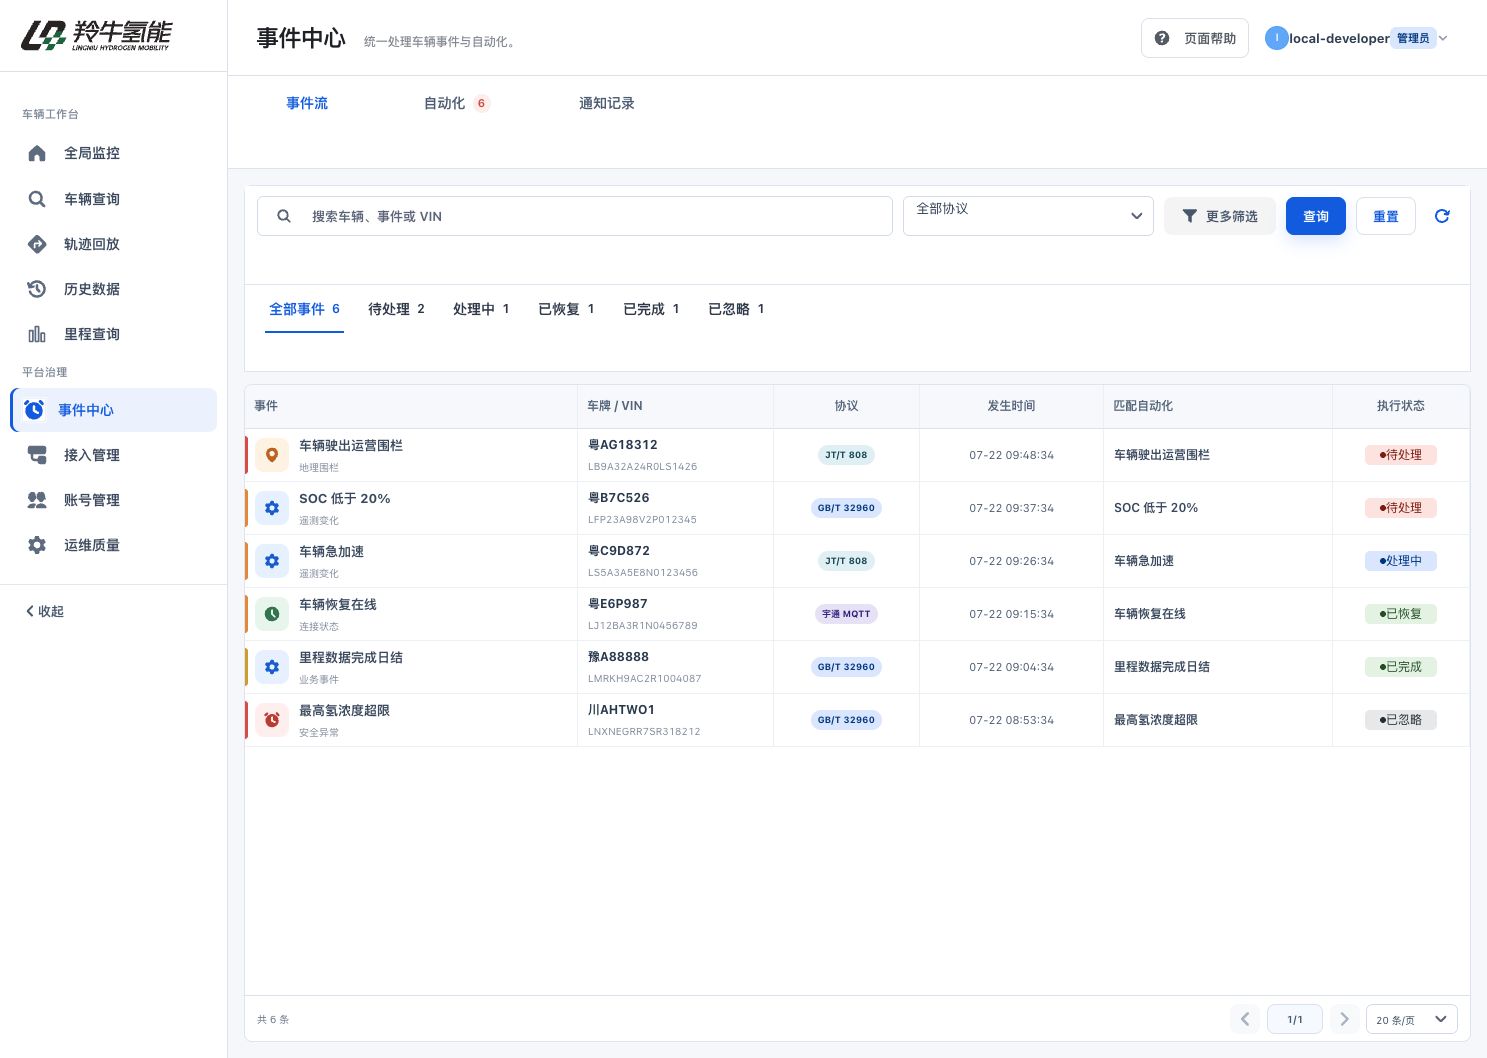Click the 车辆查询 magnifier icon
The height and width of the screenshot is (1058, 1487).
point(37,199)
